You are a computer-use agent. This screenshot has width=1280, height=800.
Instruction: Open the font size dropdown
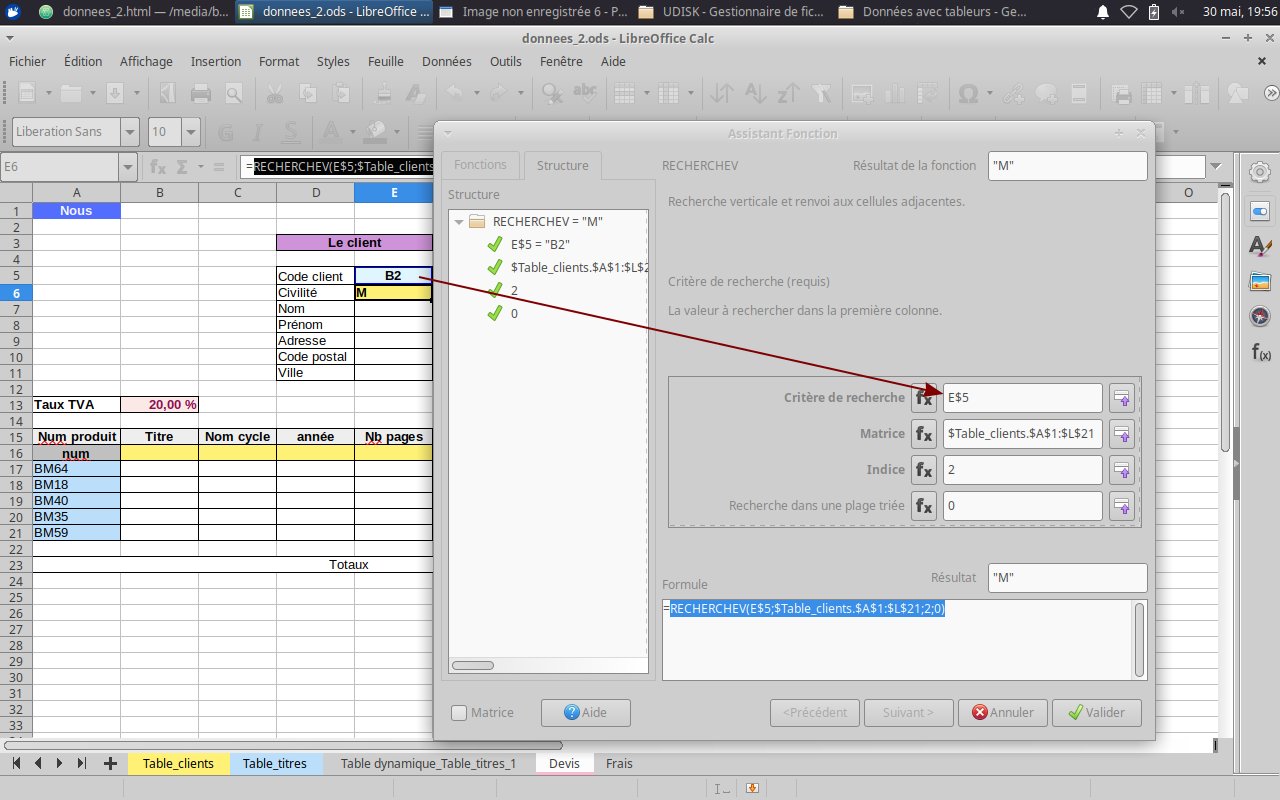[190, 131]
